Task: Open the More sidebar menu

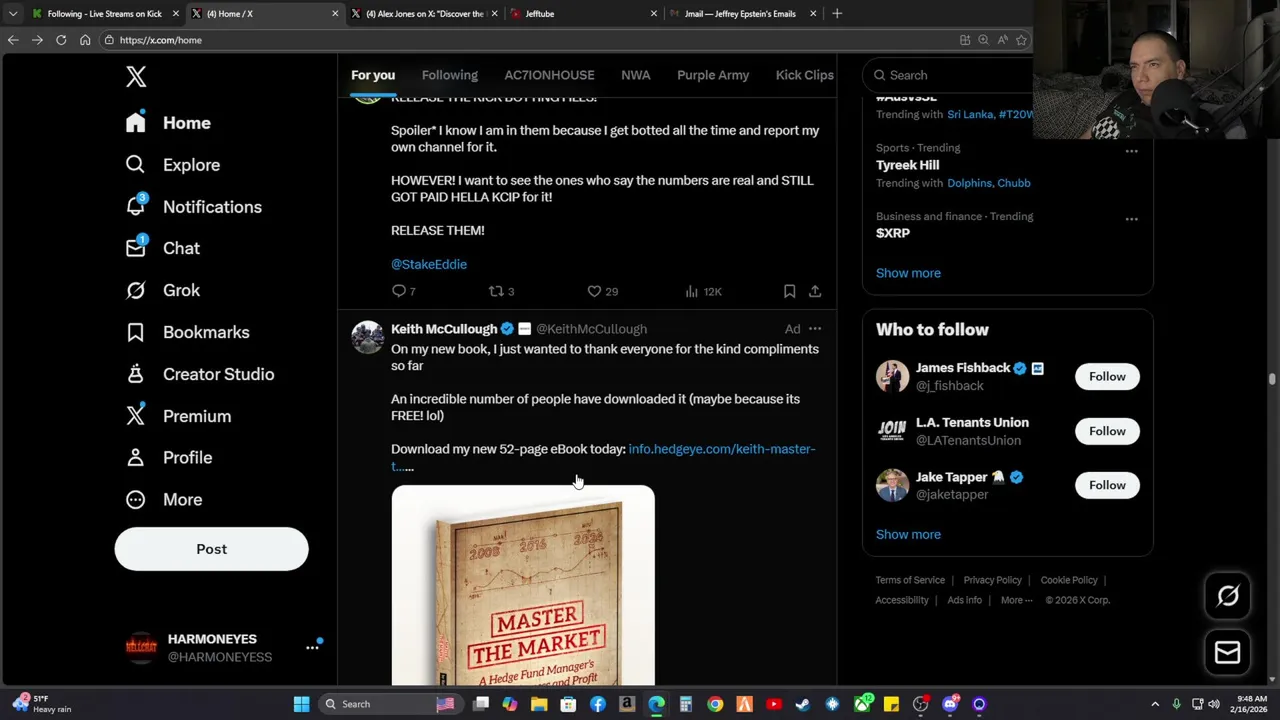Action: 164,499
